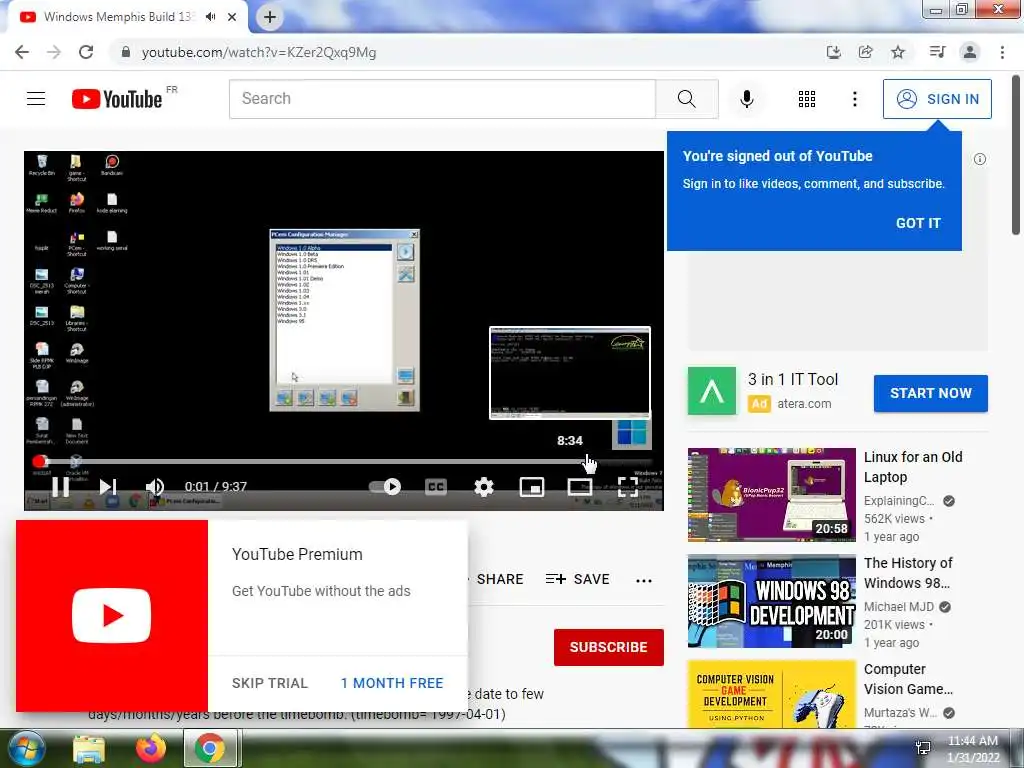Open more actions ellipsis below video

644,581
